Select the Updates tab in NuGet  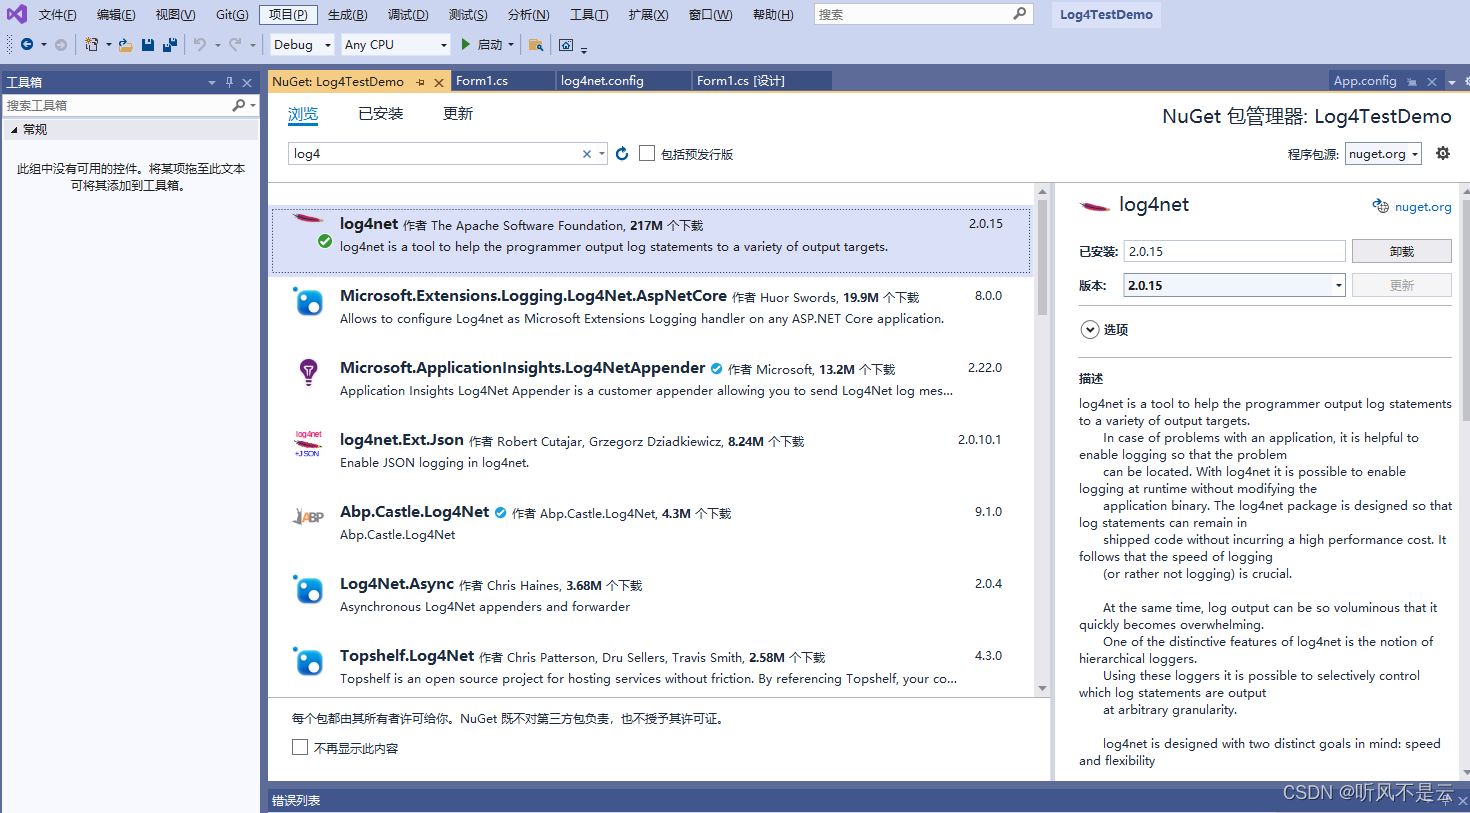pyautogui.click(x=458, y=114)
